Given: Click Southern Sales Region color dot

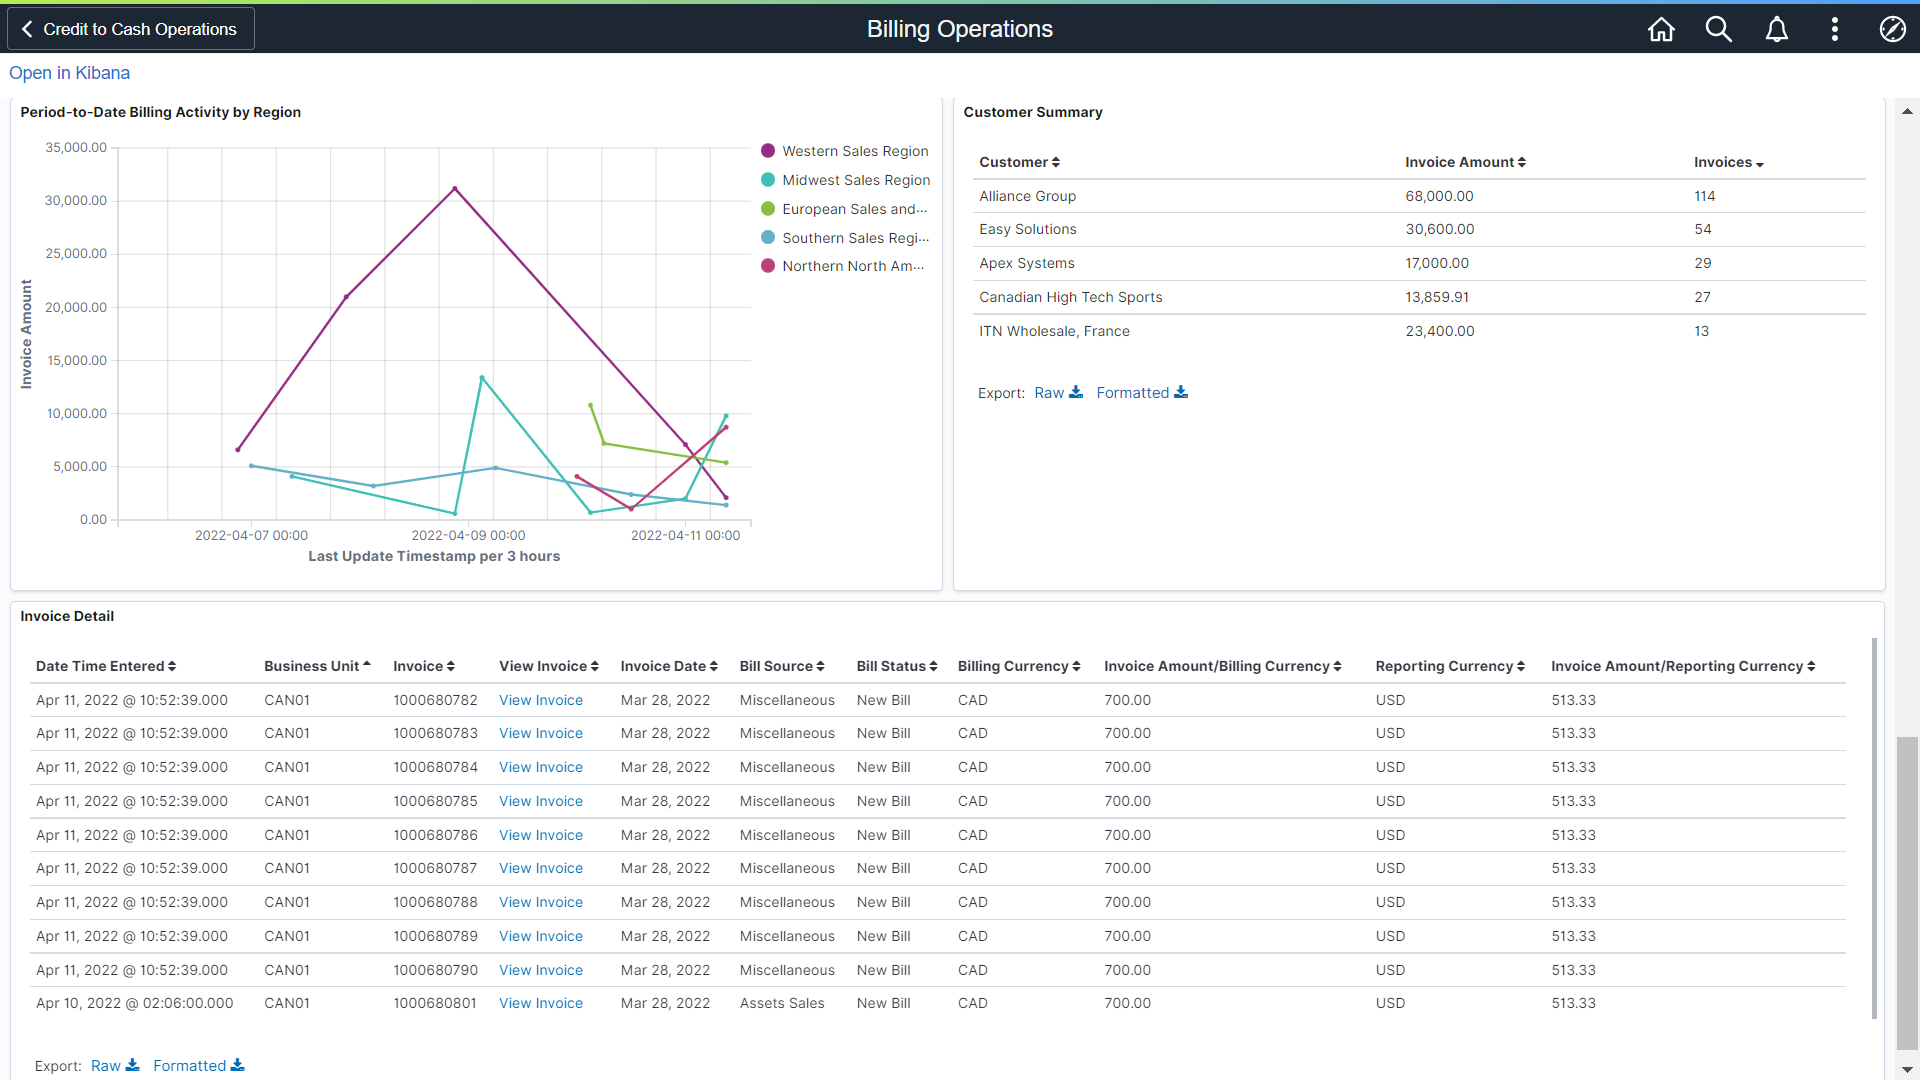Looking at the screenshot, I should (768, 238).
